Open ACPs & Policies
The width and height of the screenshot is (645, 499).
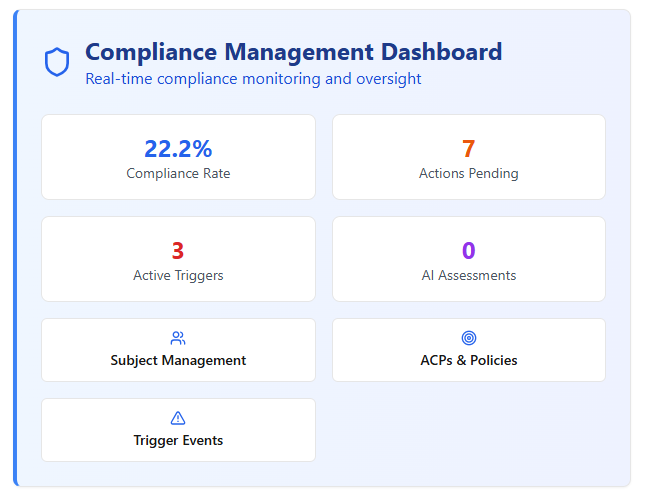469,350
